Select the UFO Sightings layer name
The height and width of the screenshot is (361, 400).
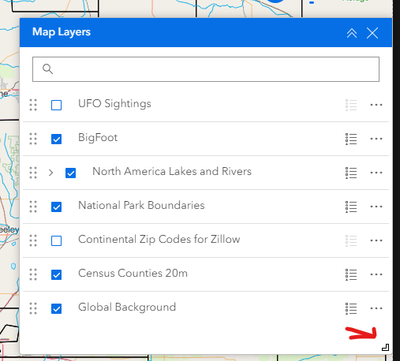tap(115, 104)
